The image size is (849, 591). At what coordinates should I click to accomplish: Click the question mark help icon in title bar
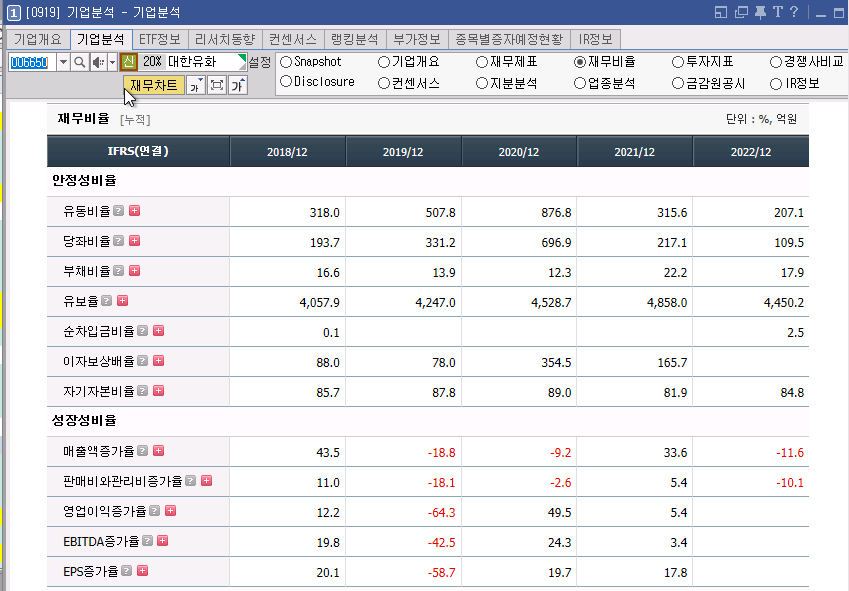(794, 12)
